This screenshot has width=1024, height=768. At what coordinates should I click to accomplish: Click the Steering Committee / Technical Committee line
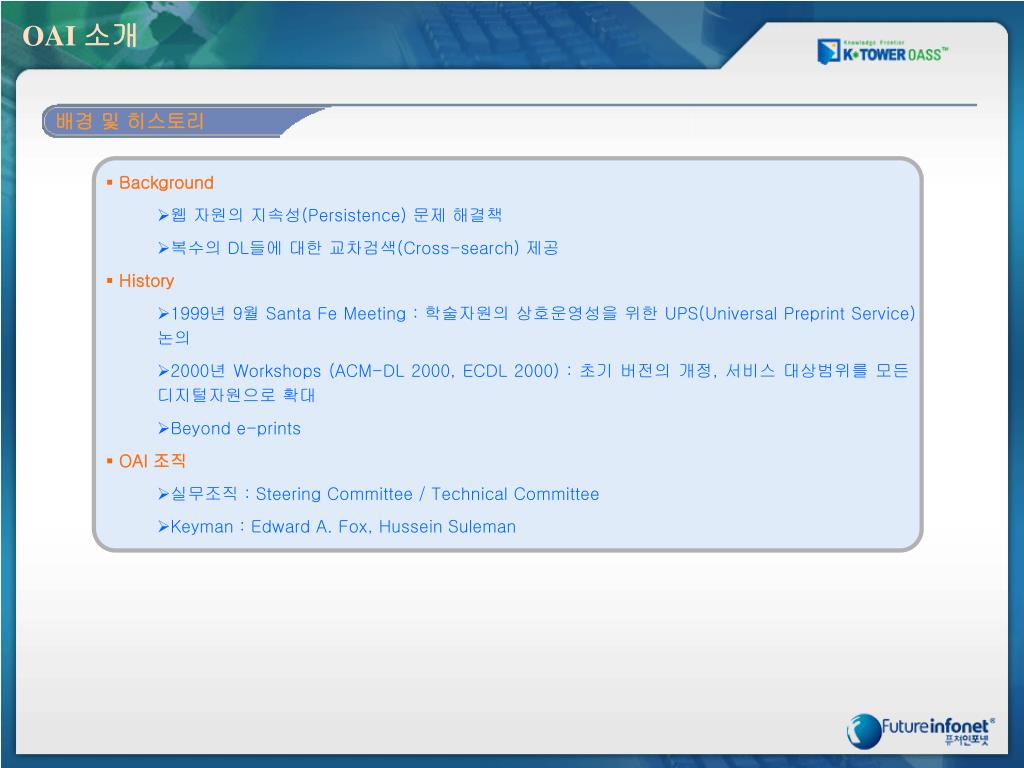(378, 494)
